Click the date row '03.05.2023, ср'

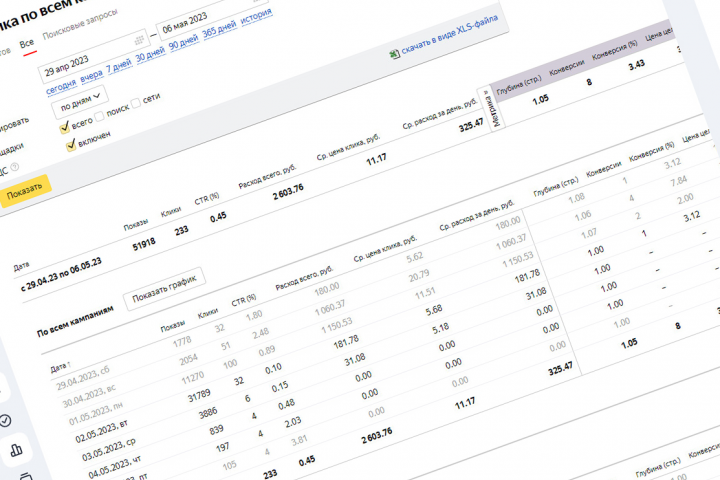click(109, 450)
